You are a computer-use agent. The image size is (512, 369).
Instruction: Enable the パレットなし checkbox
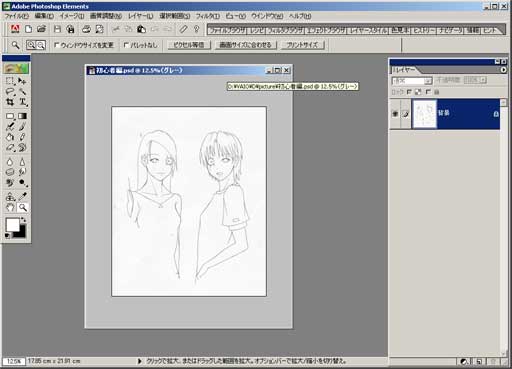pos(126,45)
